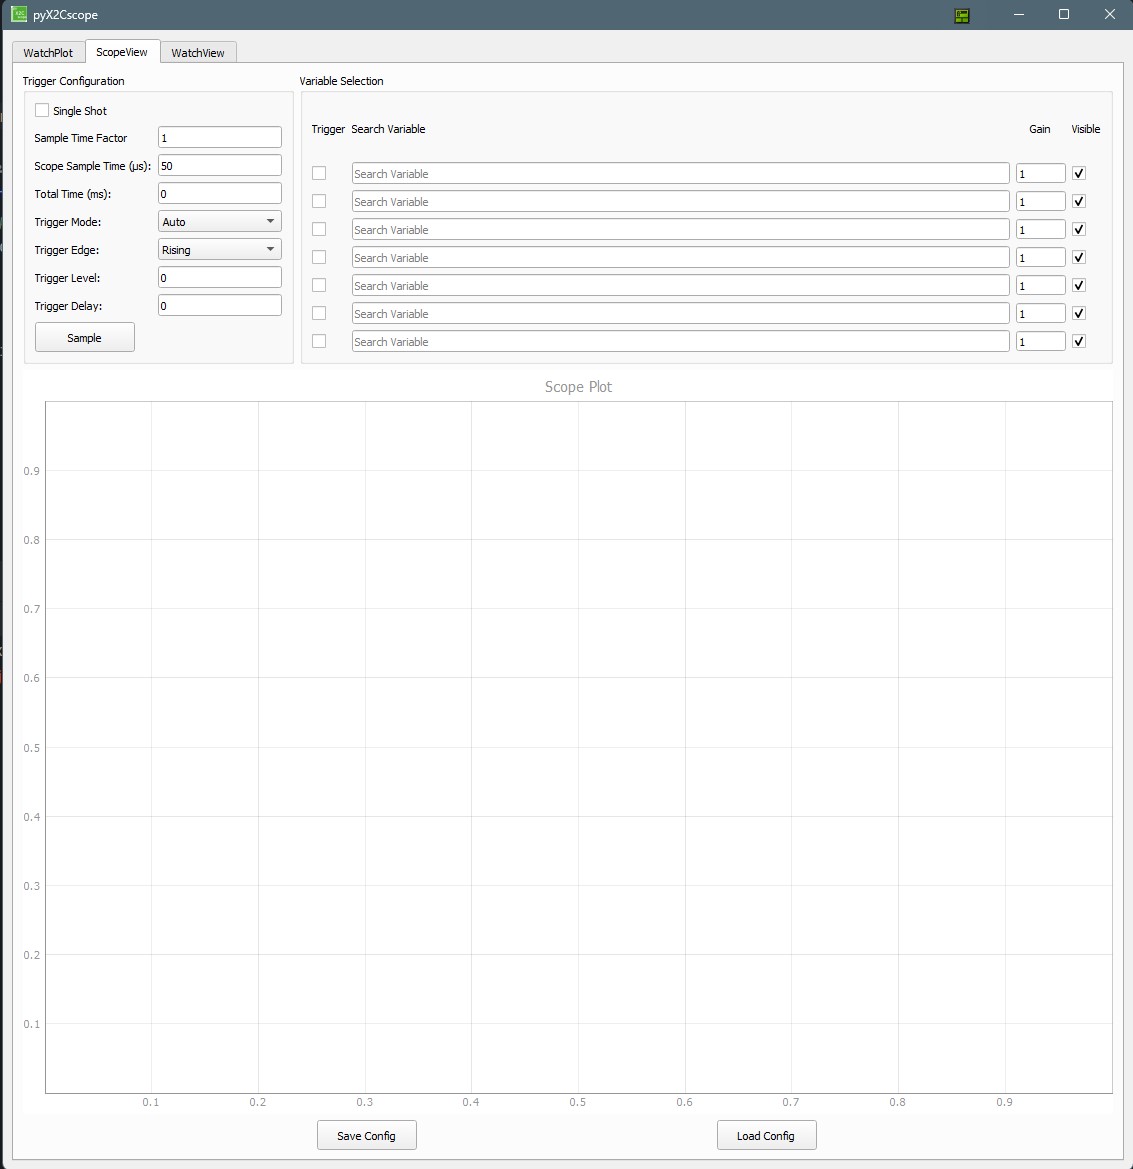Screen dimensions: 1133x1169
Task: Click the Save Config button
Action: [367, 1135]
